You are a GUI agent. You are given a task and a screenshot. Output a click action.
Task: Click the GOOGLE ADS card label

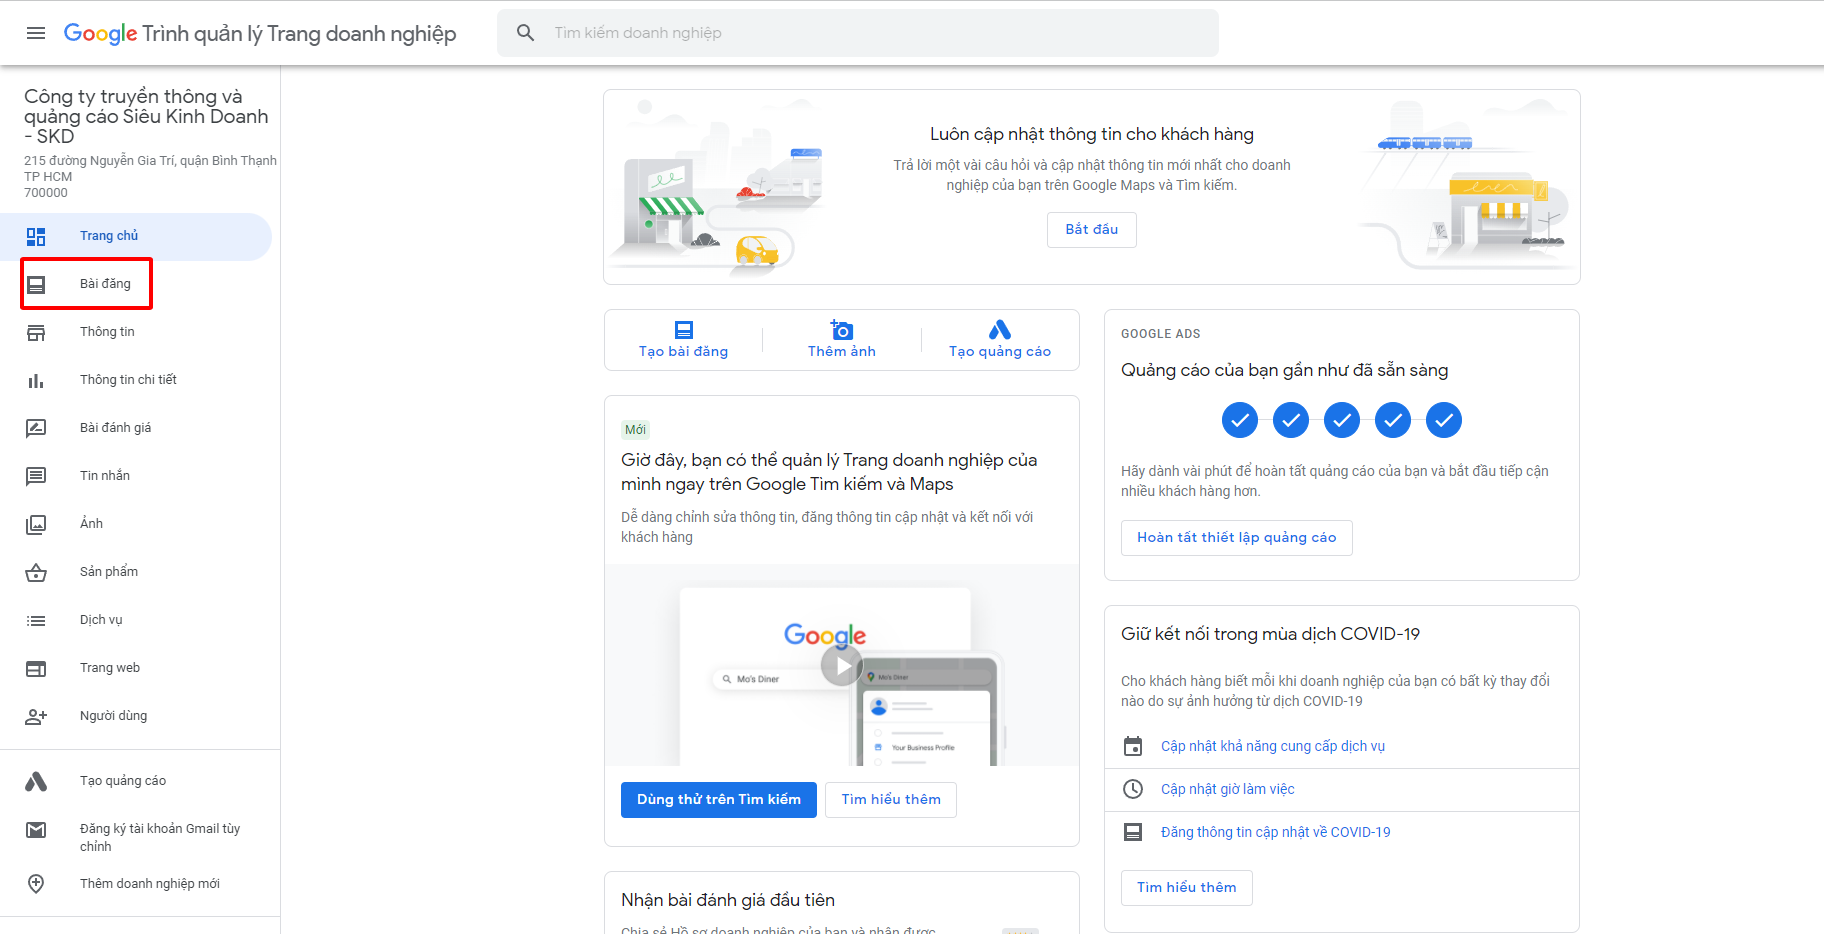pyautogui.click(x=1161, y=334)
